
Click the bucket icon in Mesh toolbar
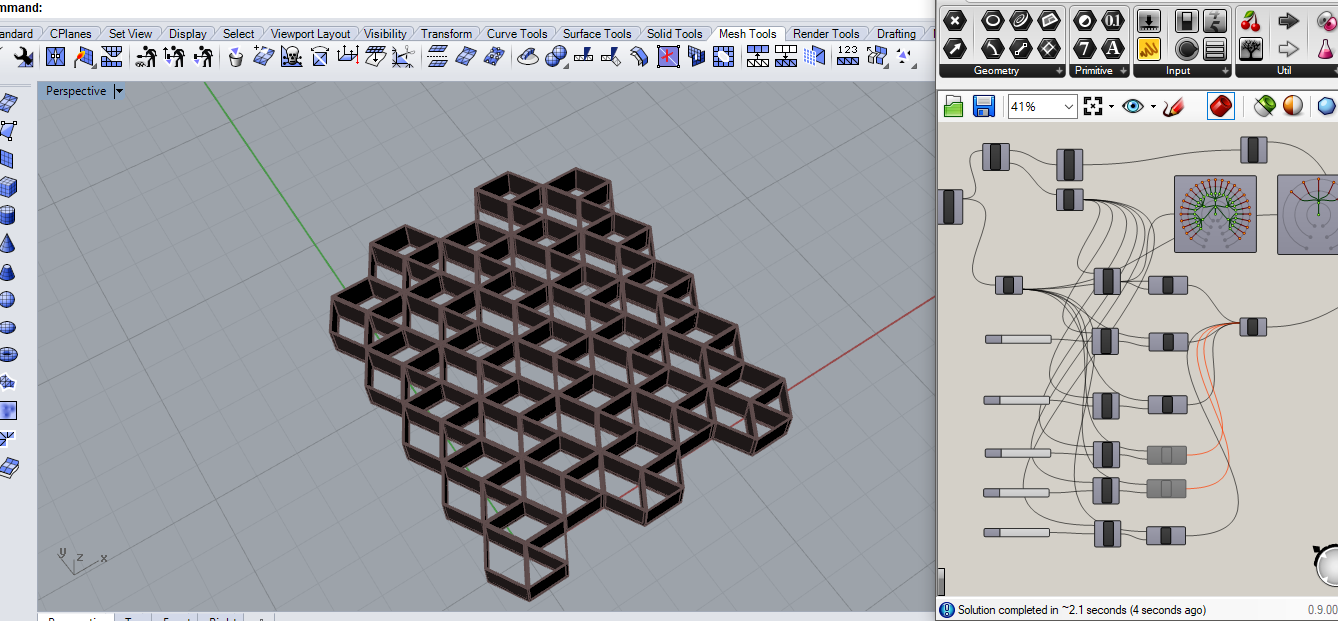236,56
